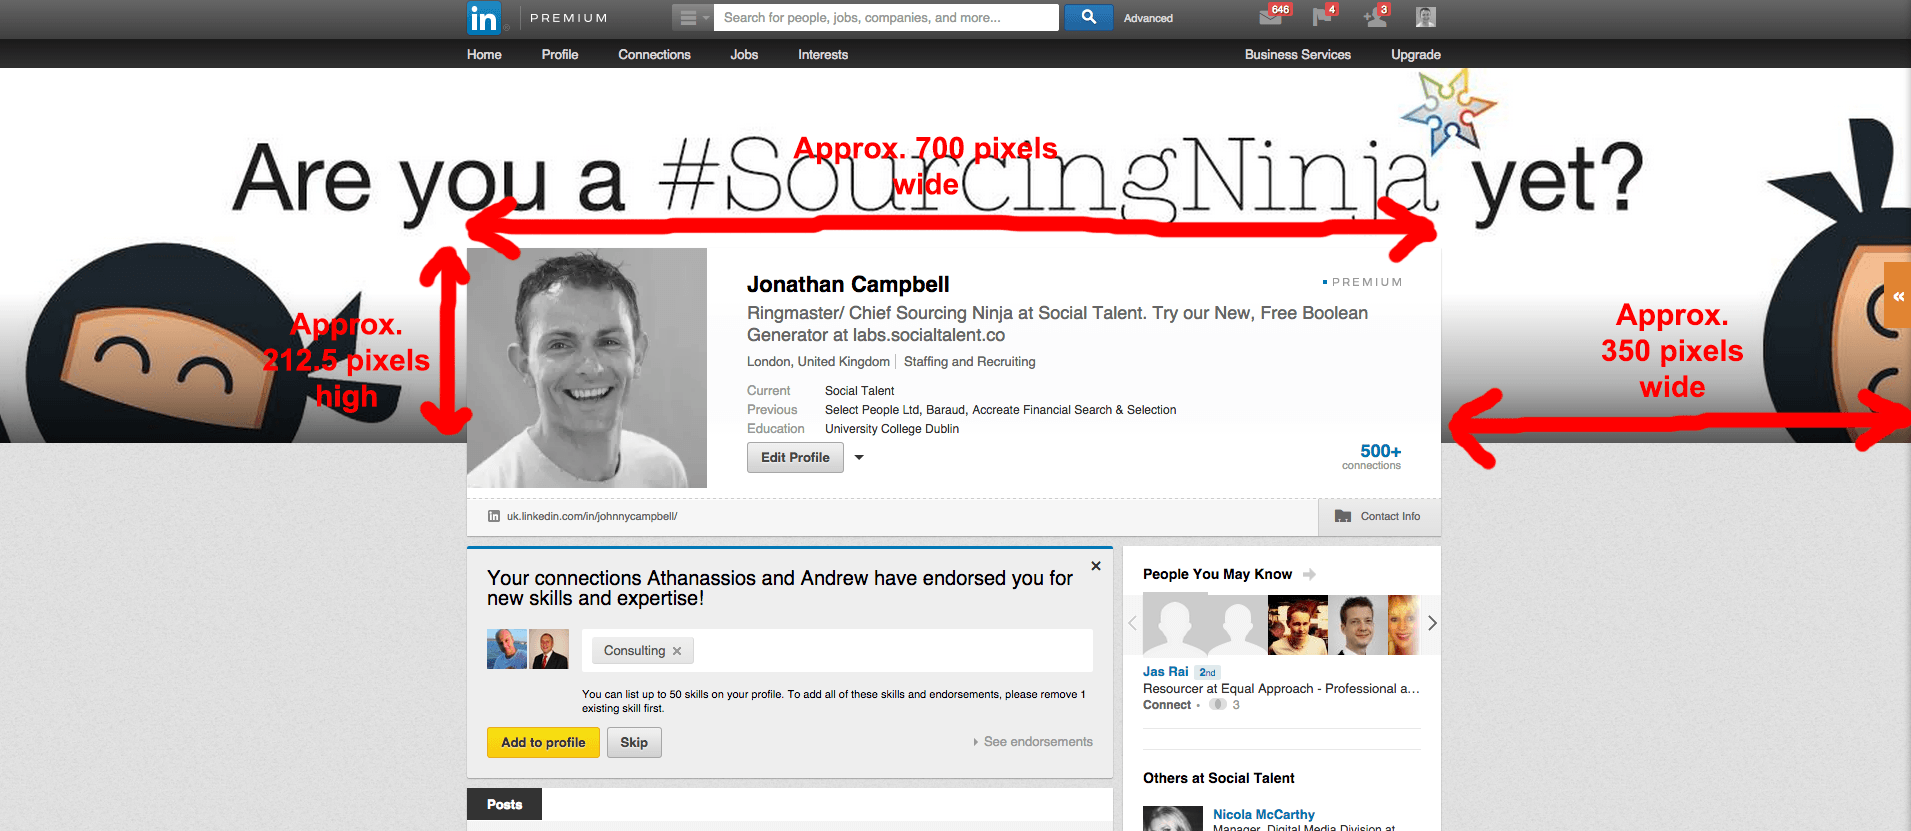Click the LinkedIn logo icon
Image resolution: width=1911 pixels, height=831 pixels.
484,18
